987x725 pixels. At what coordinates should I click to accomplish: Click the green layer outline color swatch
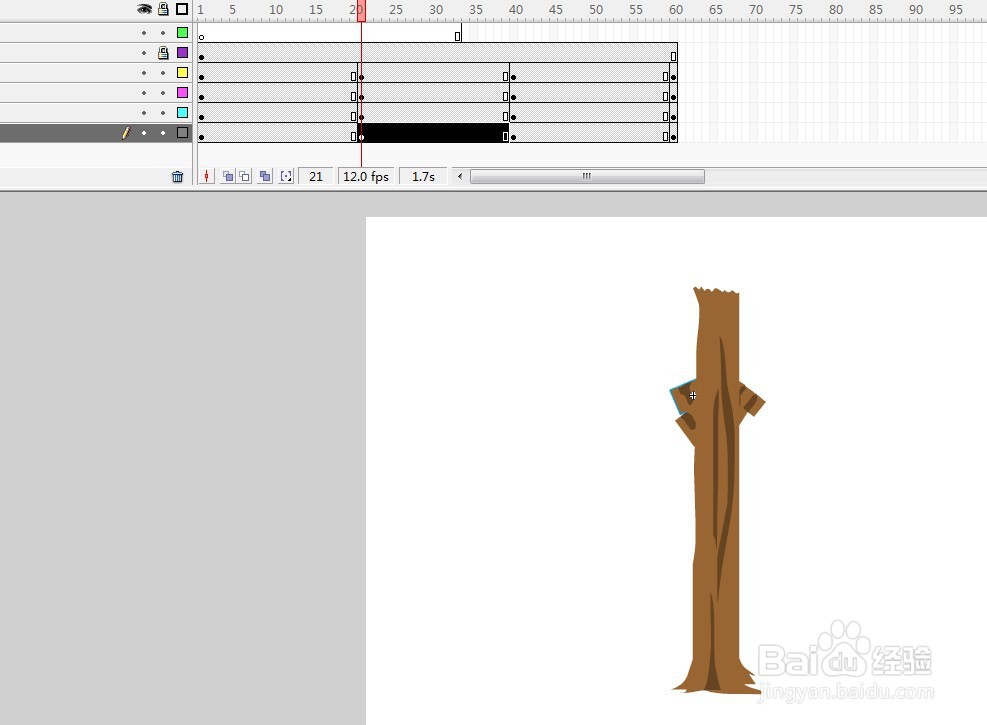(183, 32)
